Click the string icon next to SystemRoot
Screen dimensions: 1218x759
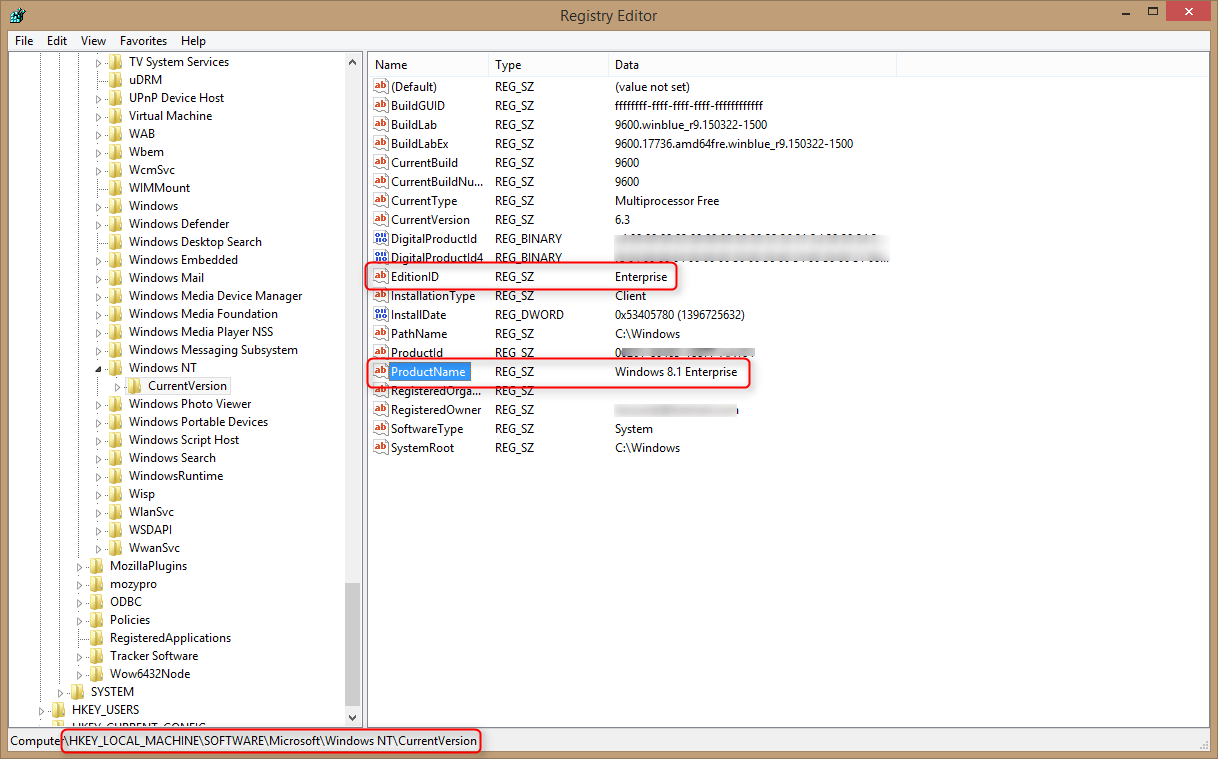point(380,447)
